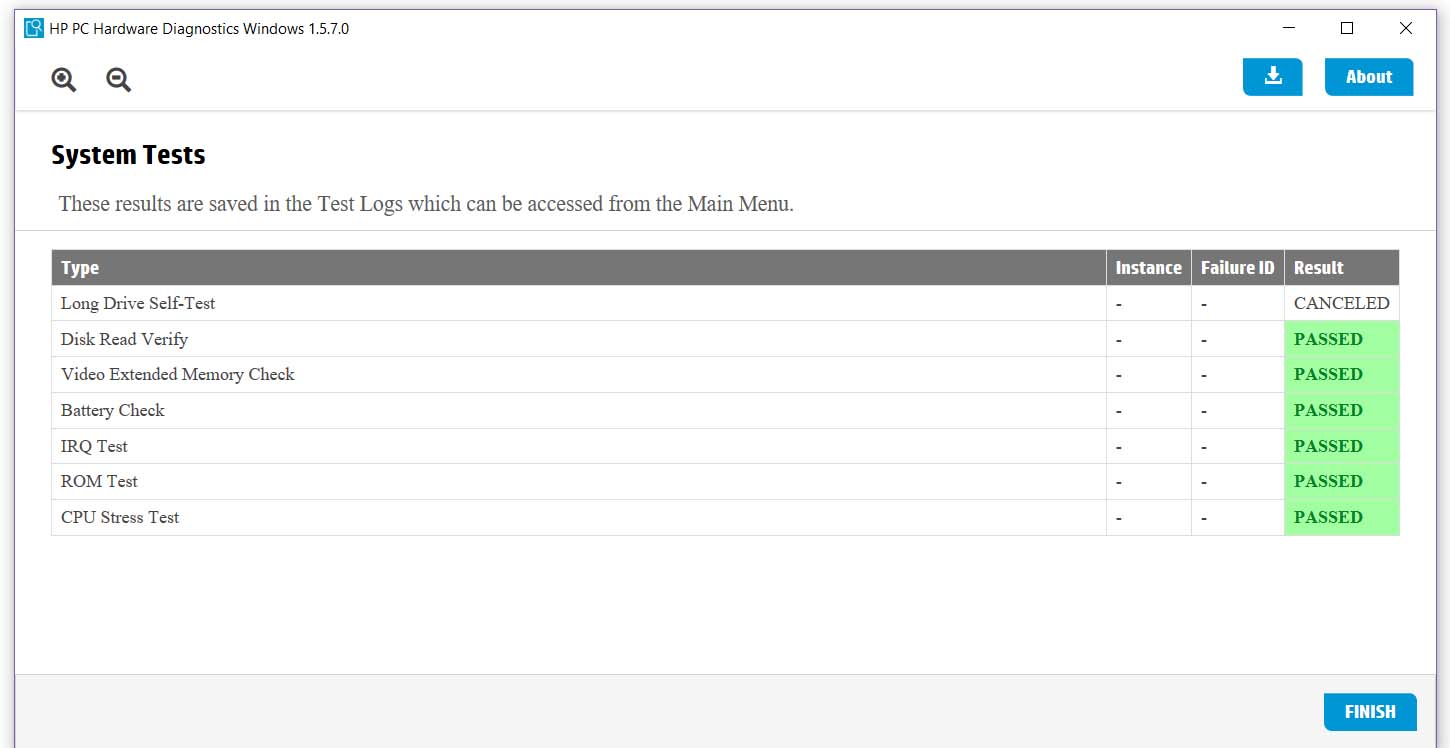Select the Type column header
Screen dimensions: 1450x748
tap(80, 268)
